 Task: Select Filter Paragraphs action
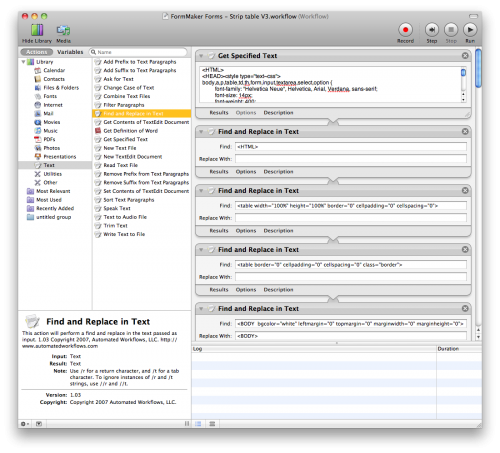coord(124,105)
